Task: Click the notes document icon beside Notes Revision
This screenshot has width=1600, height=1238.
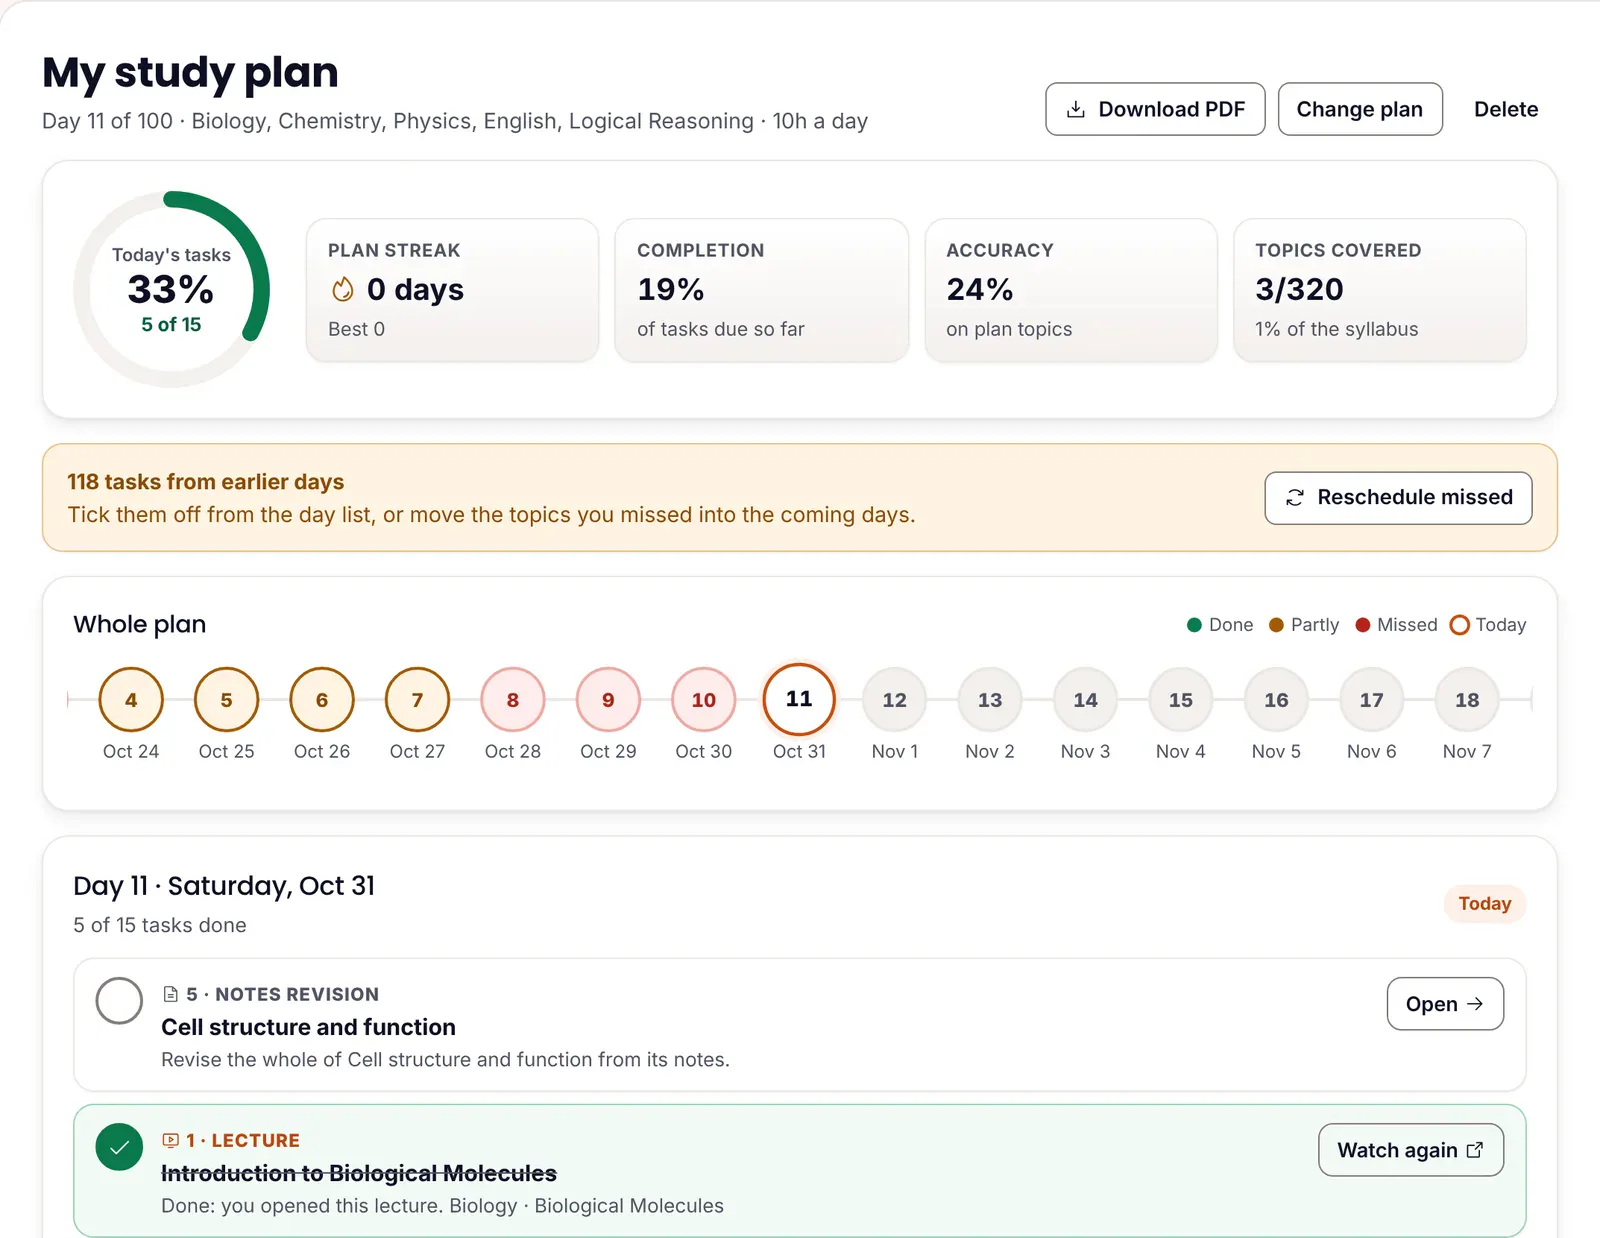Action: 171,994
